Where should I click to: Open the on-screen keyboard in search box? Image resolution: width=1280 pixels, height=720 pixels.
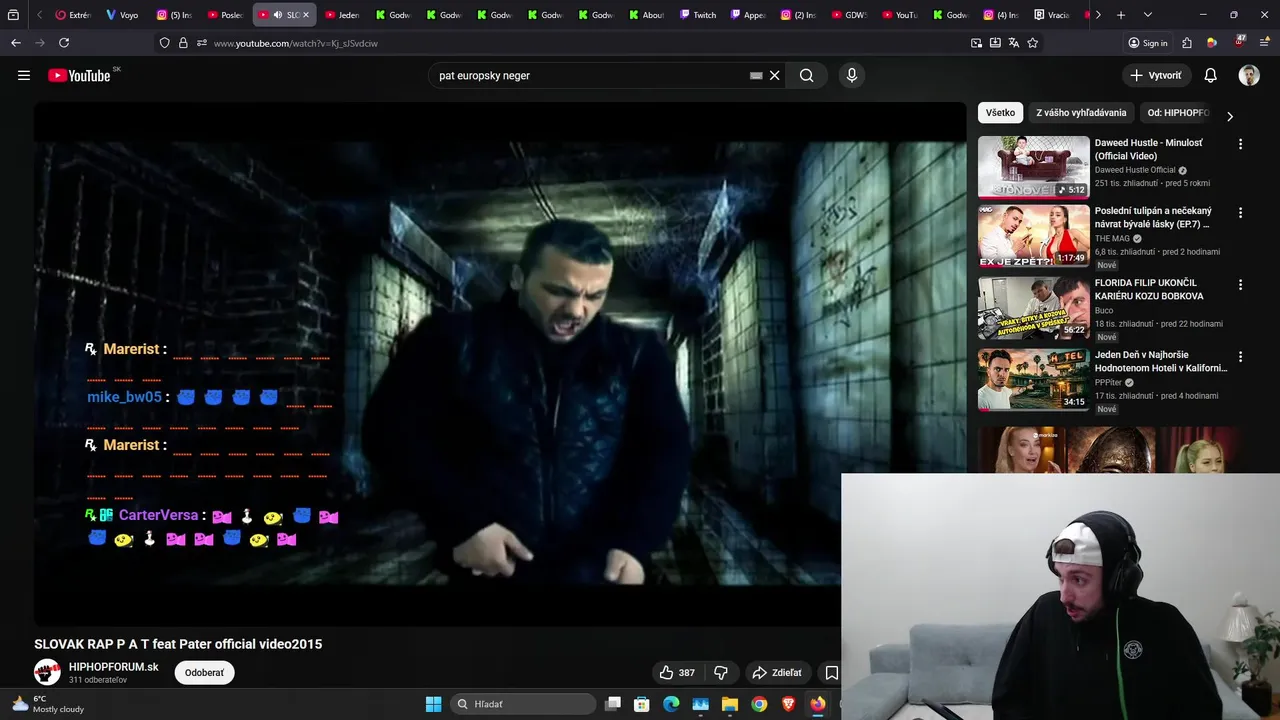pos(756,75)
